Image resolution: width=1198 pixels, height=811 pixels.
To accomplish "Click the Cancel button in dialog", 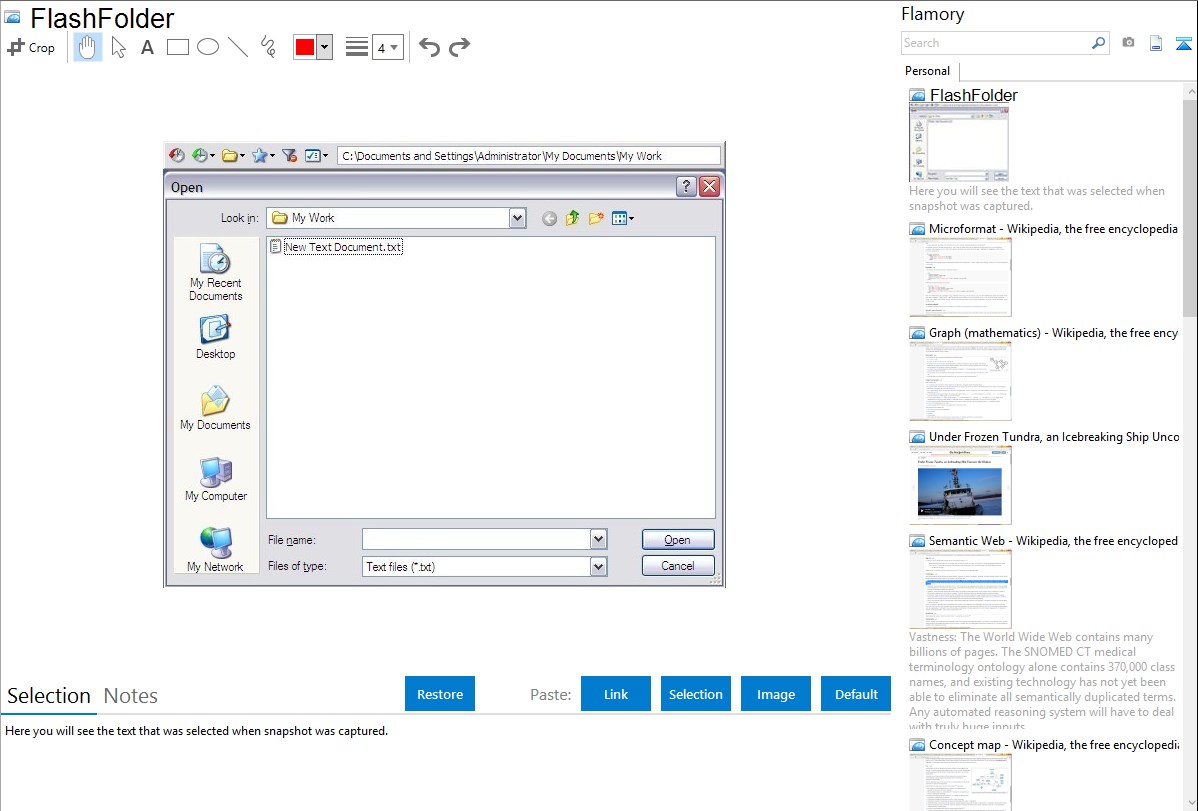I will [x=678, y=566].
